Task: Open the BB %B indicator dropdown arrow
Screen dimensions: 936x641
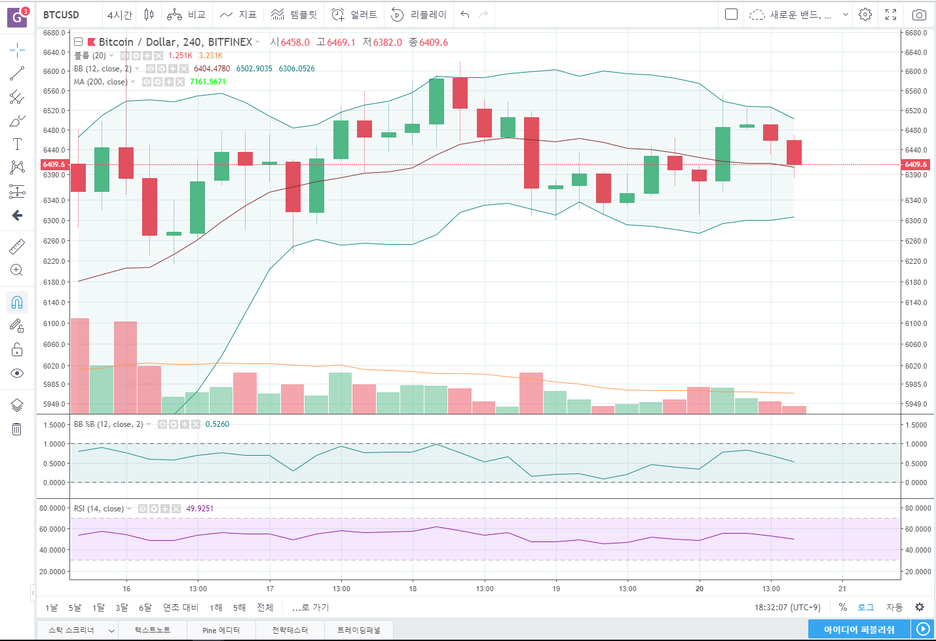Action: click(149, 424)
